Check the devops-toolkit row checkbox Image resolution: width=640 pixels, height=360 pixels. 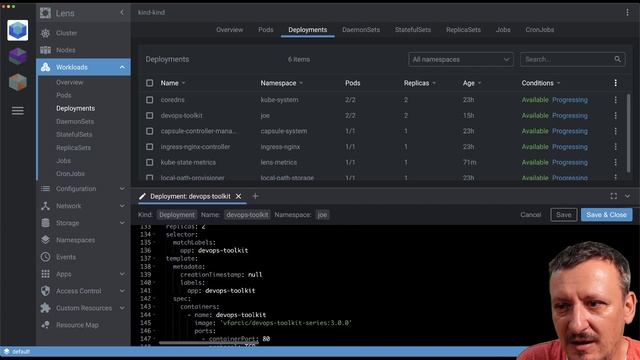tap(150, 116)
